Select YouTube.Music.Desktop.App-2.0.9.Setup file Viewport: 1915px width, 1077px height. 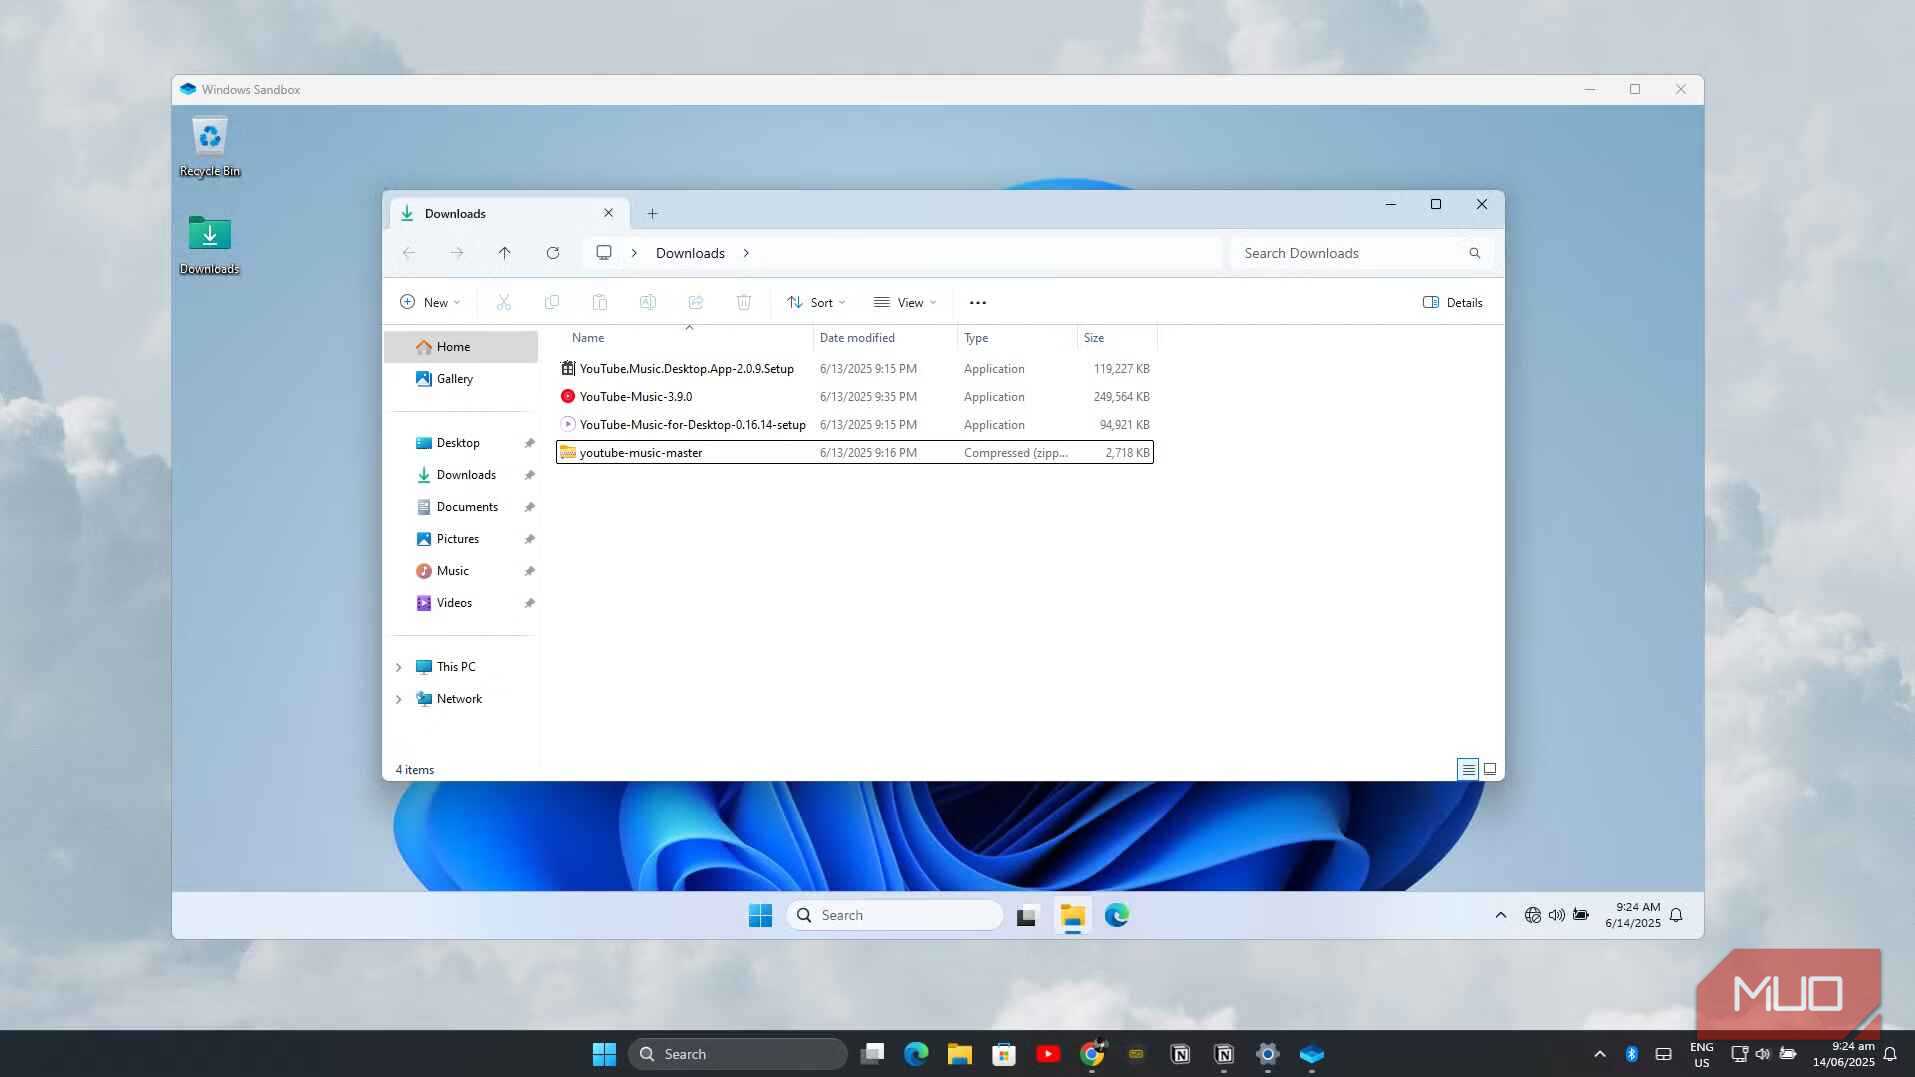pyautogui.click(x=855, y=369)
